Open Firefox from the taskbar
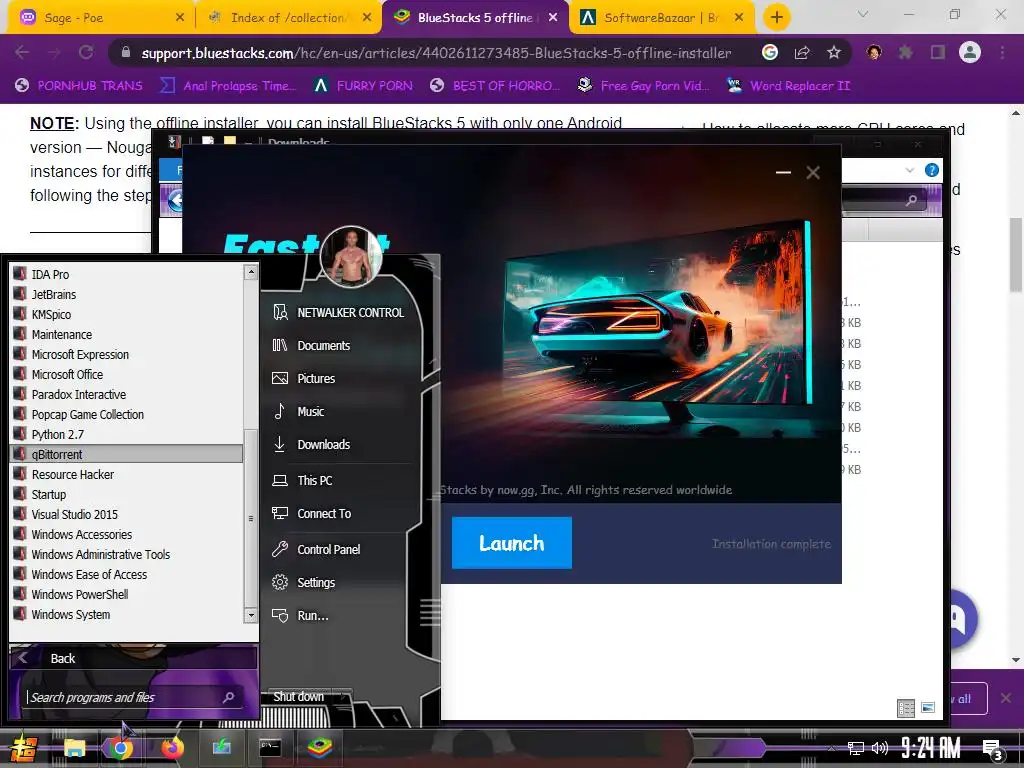The image size is (1024, 768). 172,748
